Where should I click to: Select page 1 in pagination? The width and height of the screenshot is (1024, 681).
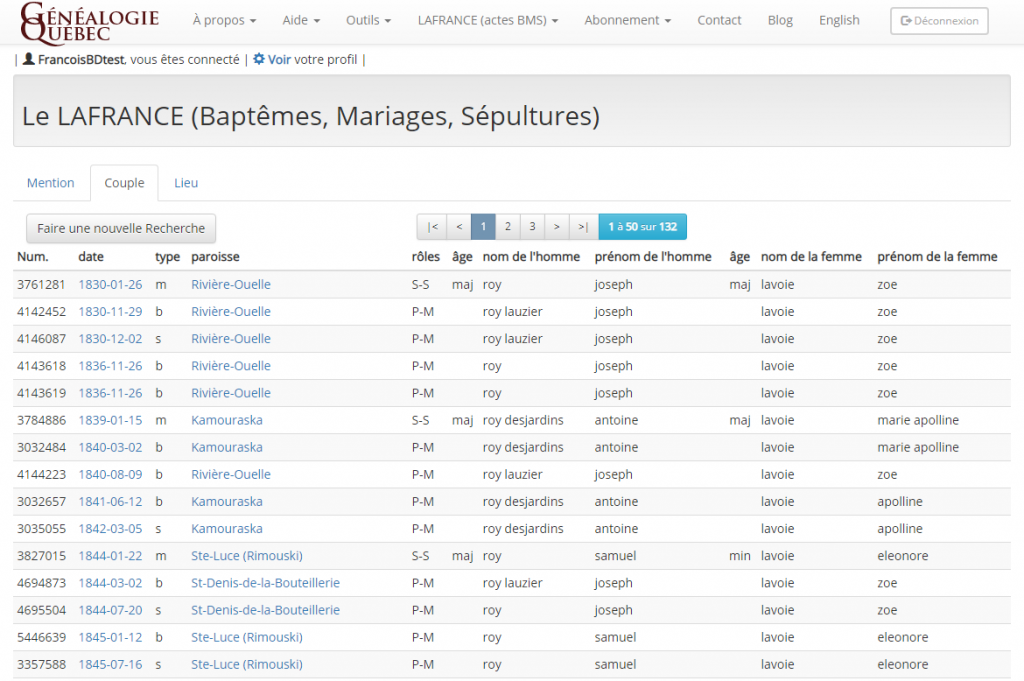click(x=483, y=227)
